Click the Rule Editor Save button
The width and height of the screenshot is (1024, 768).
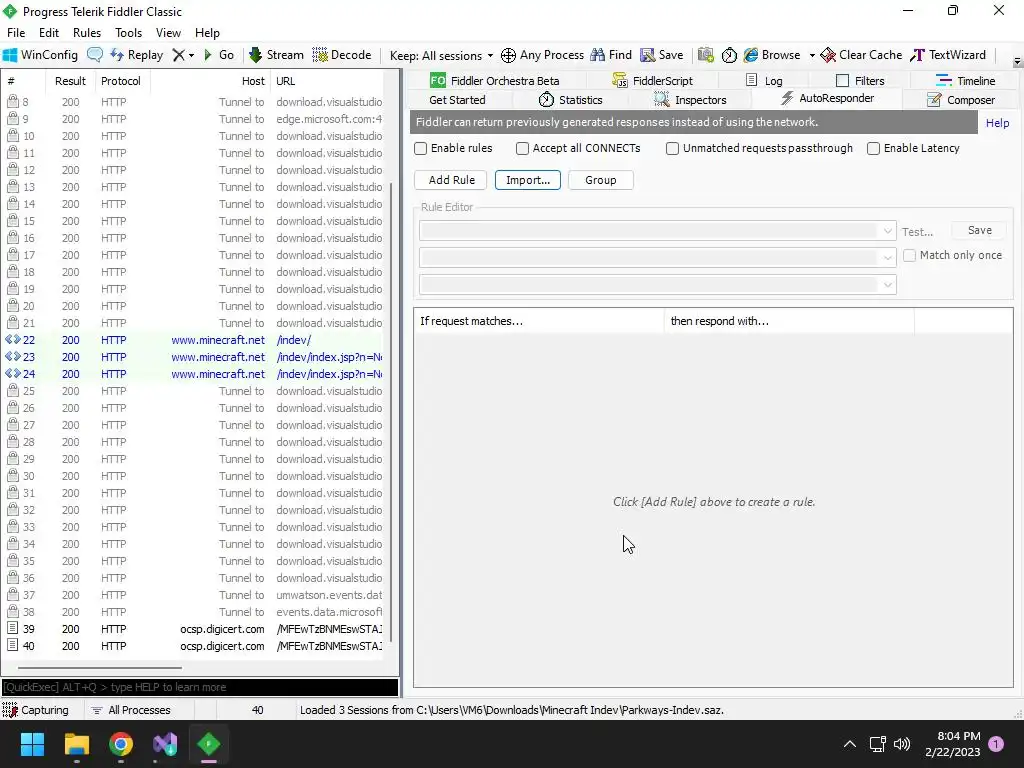coord(979,231)
